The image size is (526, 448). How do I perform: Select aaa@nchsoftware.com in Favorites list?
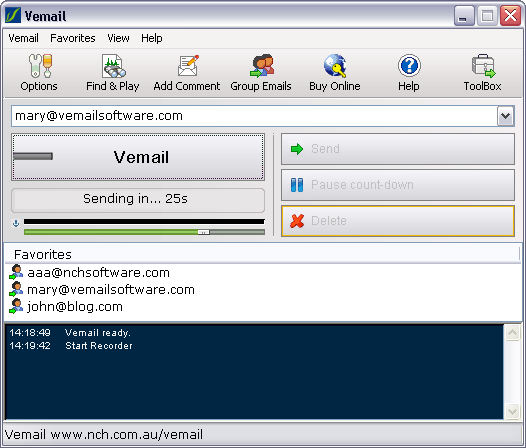98,272
